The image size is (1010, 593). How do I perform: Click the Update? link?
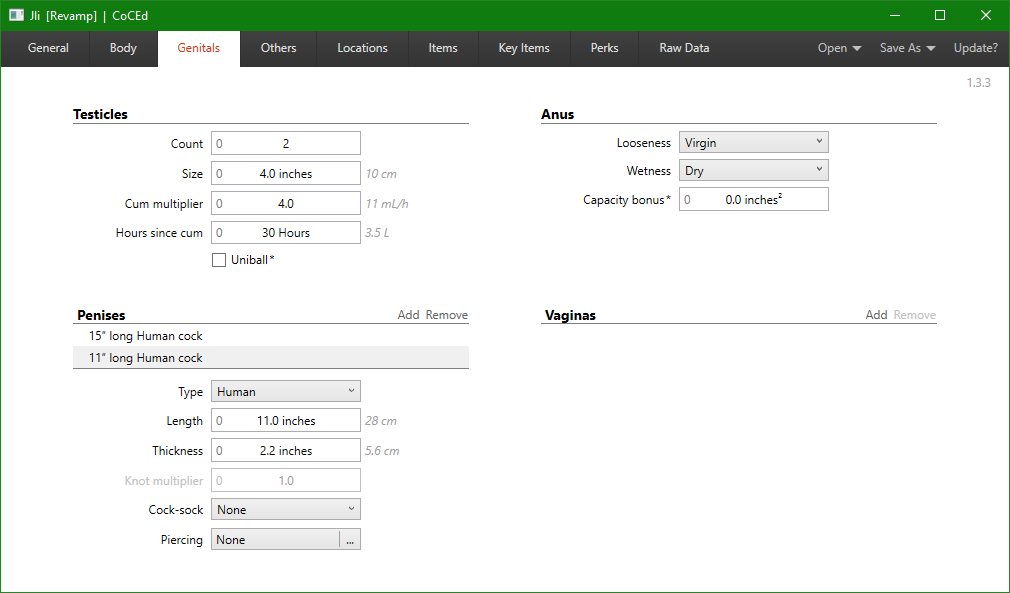coord(975,48)
